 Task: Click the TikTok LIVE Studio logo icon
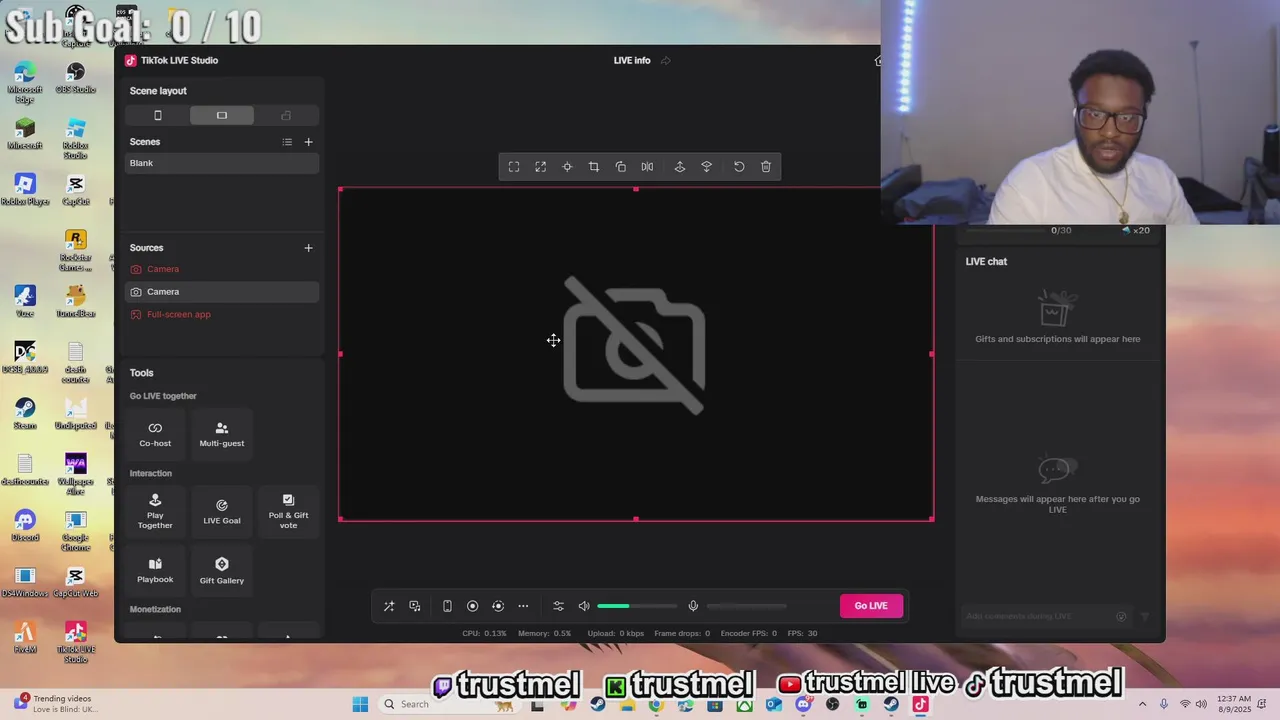[130, 60]
